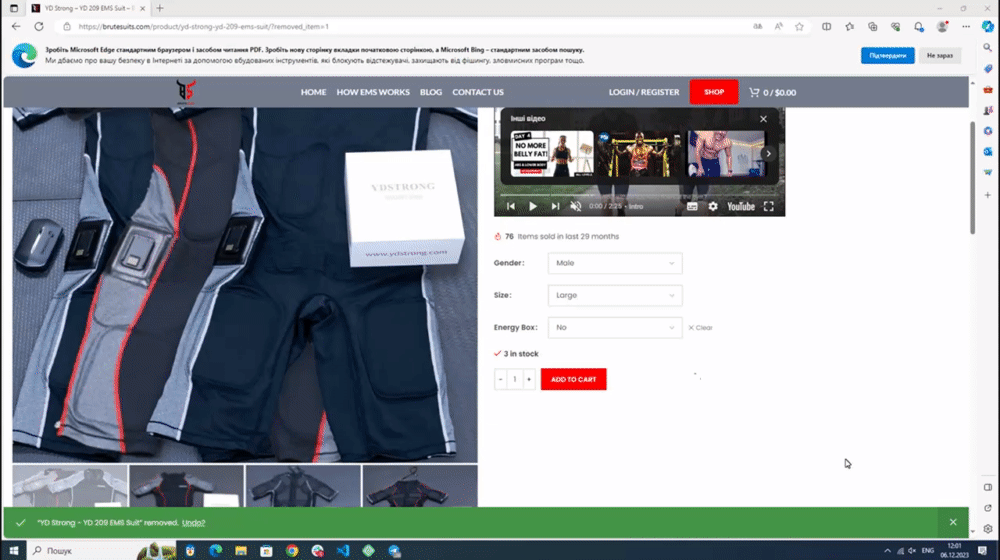Open Edge split screen icon
The height and width of the screenshot is (560, 1000).
(x=827, y=27)
